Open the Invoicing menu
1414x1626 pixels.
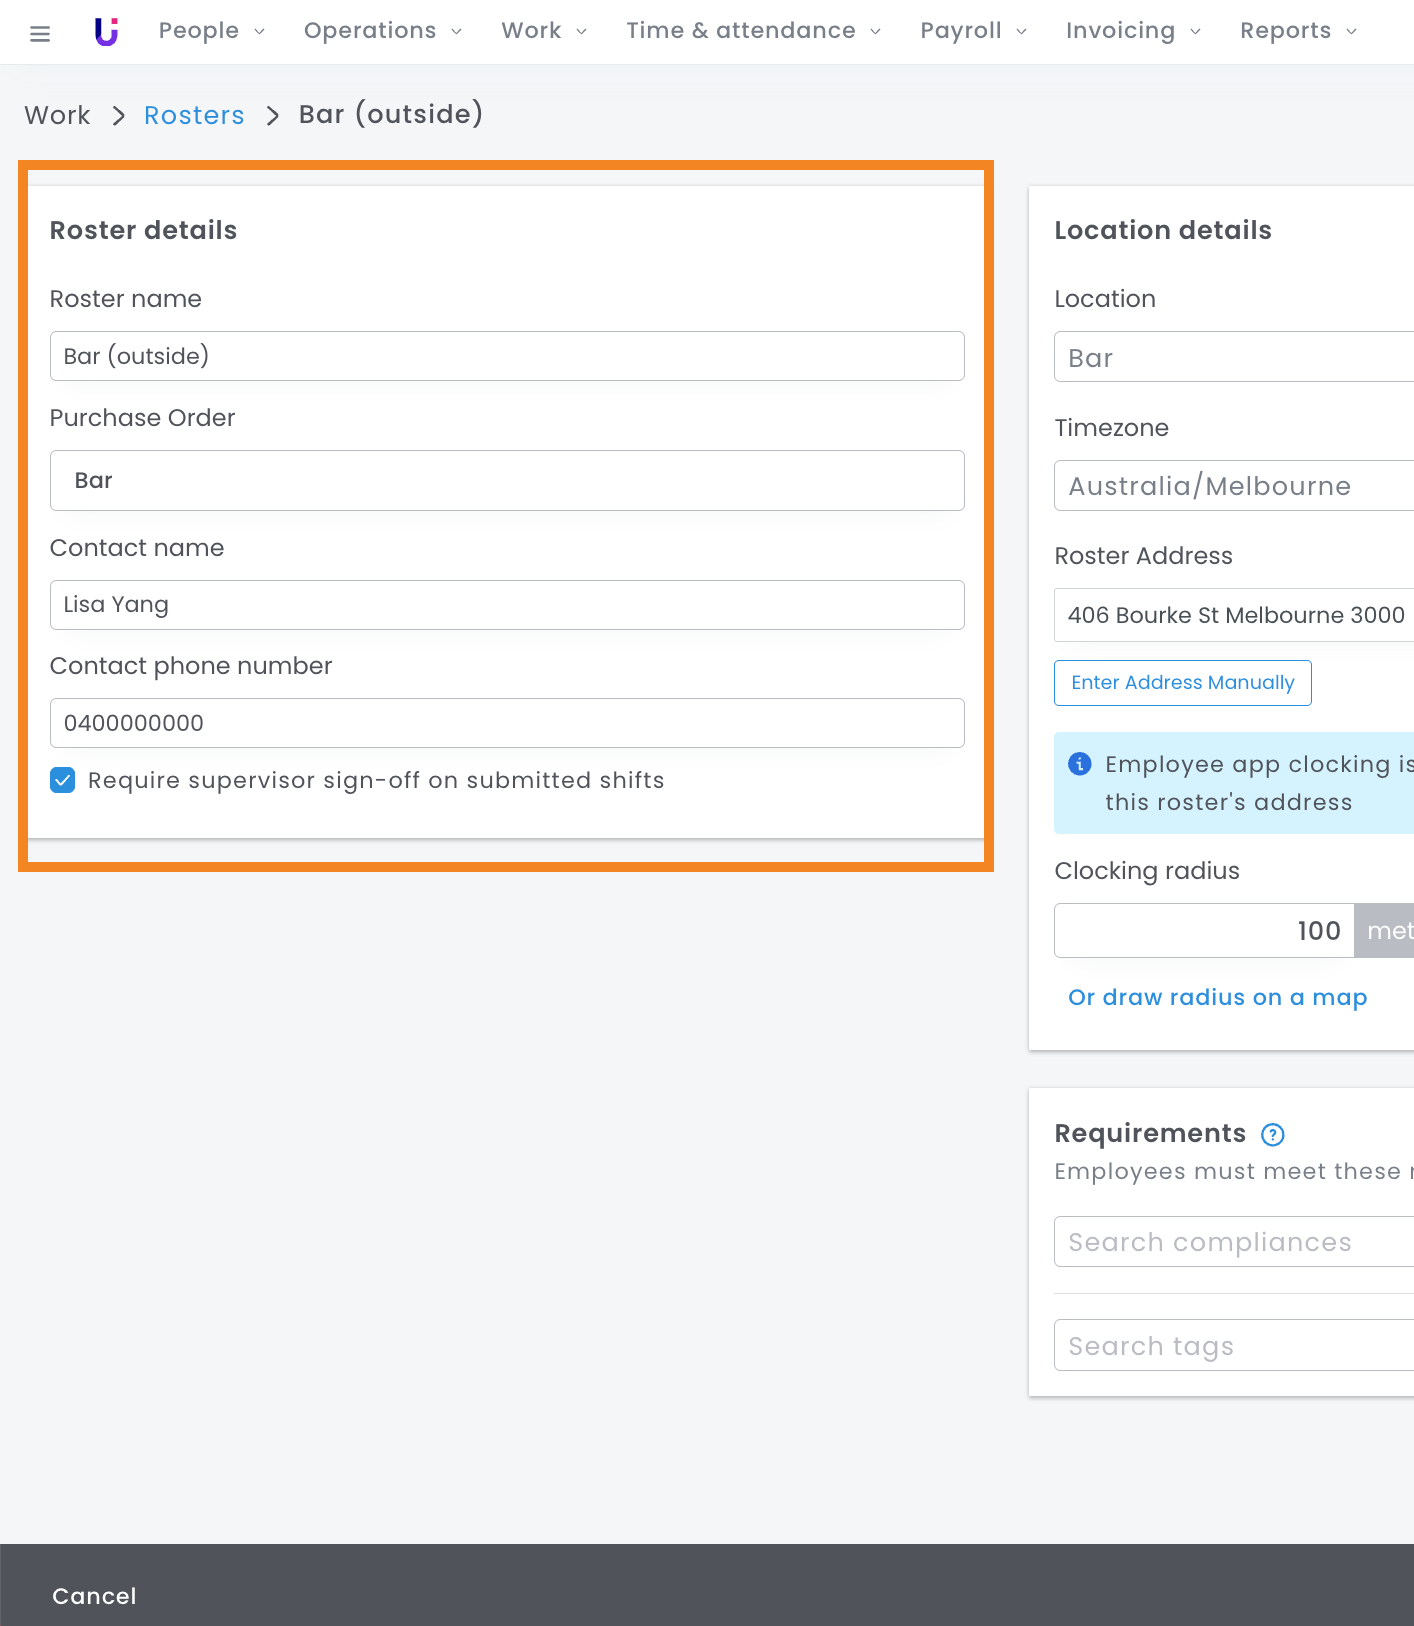tap(1132, 31)
